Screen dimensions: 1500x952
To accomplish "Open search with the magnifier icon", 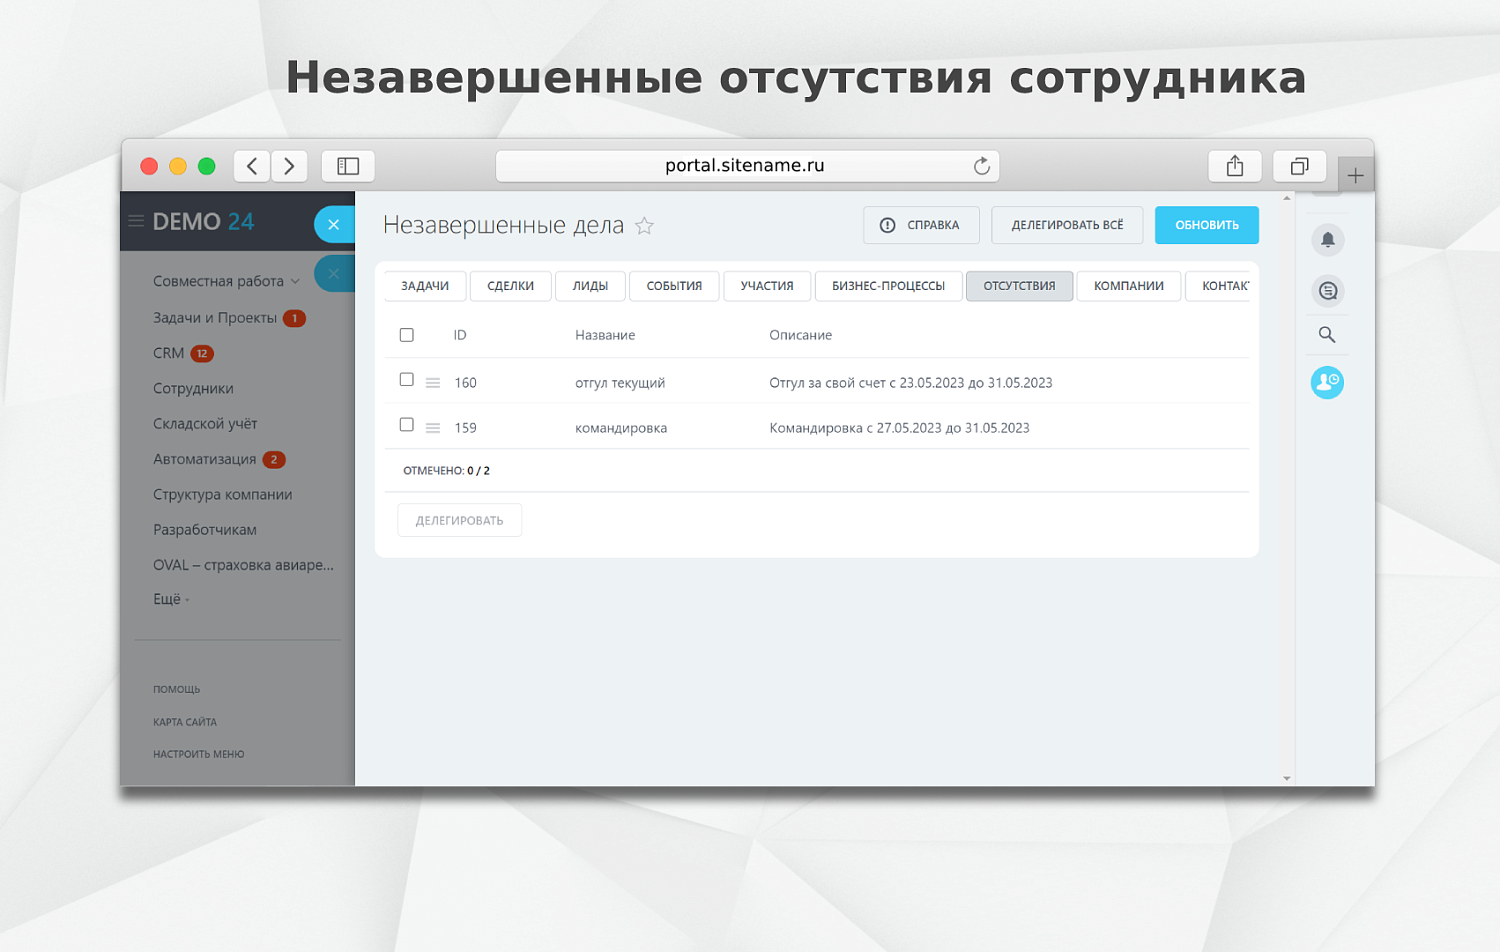I will click(x=1327, y=334).
